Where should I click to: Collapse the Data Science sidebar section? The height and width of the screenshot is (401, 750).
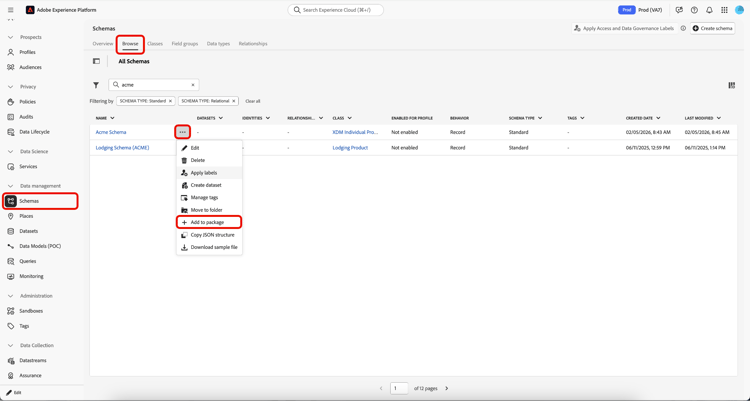pyautogui.click(x=11, y=152)
